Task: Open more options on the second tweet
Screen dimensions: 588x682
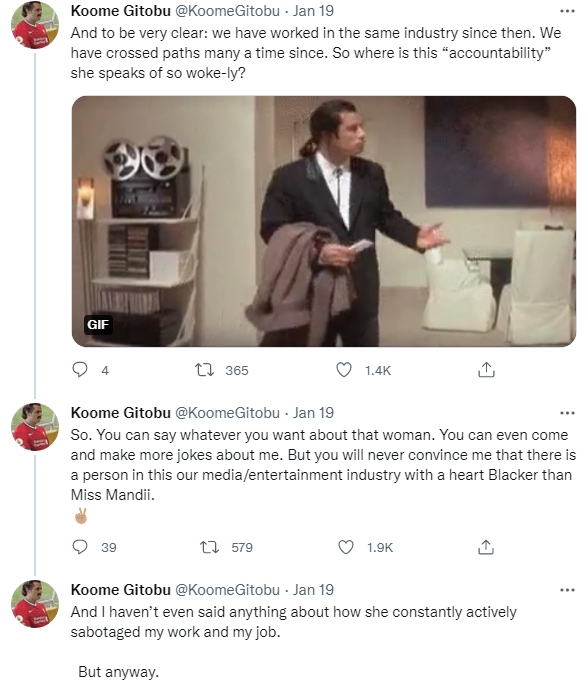Action: (567, 413)
